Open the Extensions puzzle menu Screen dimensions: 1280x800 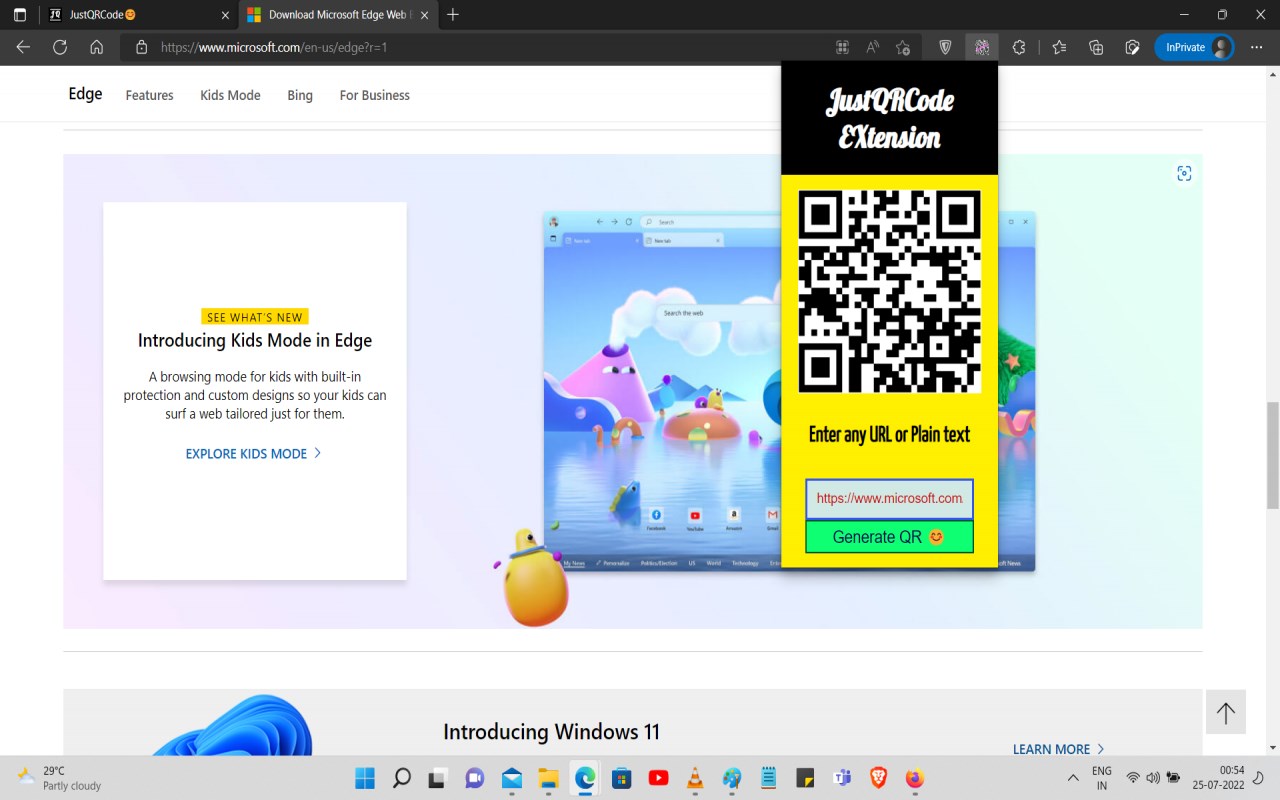pos(1019,47)
